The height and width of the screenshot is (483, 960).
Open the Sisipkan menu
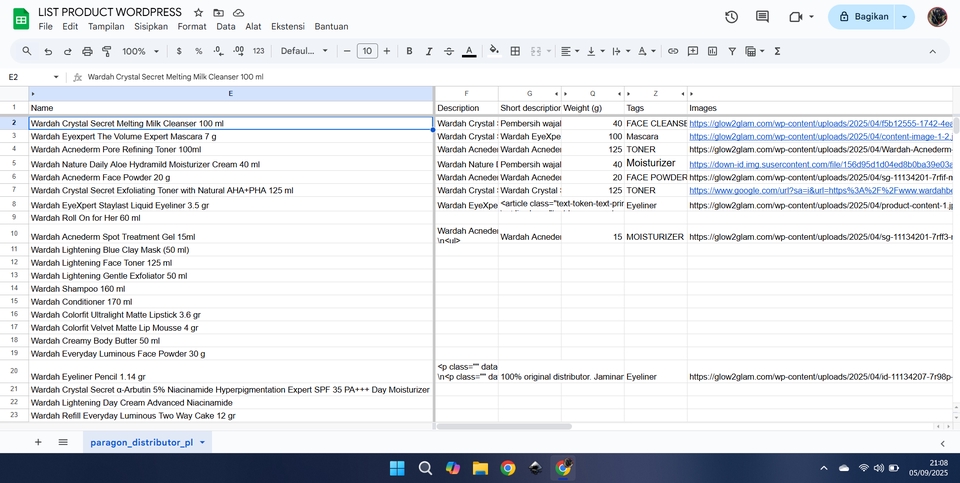(151, 26)
